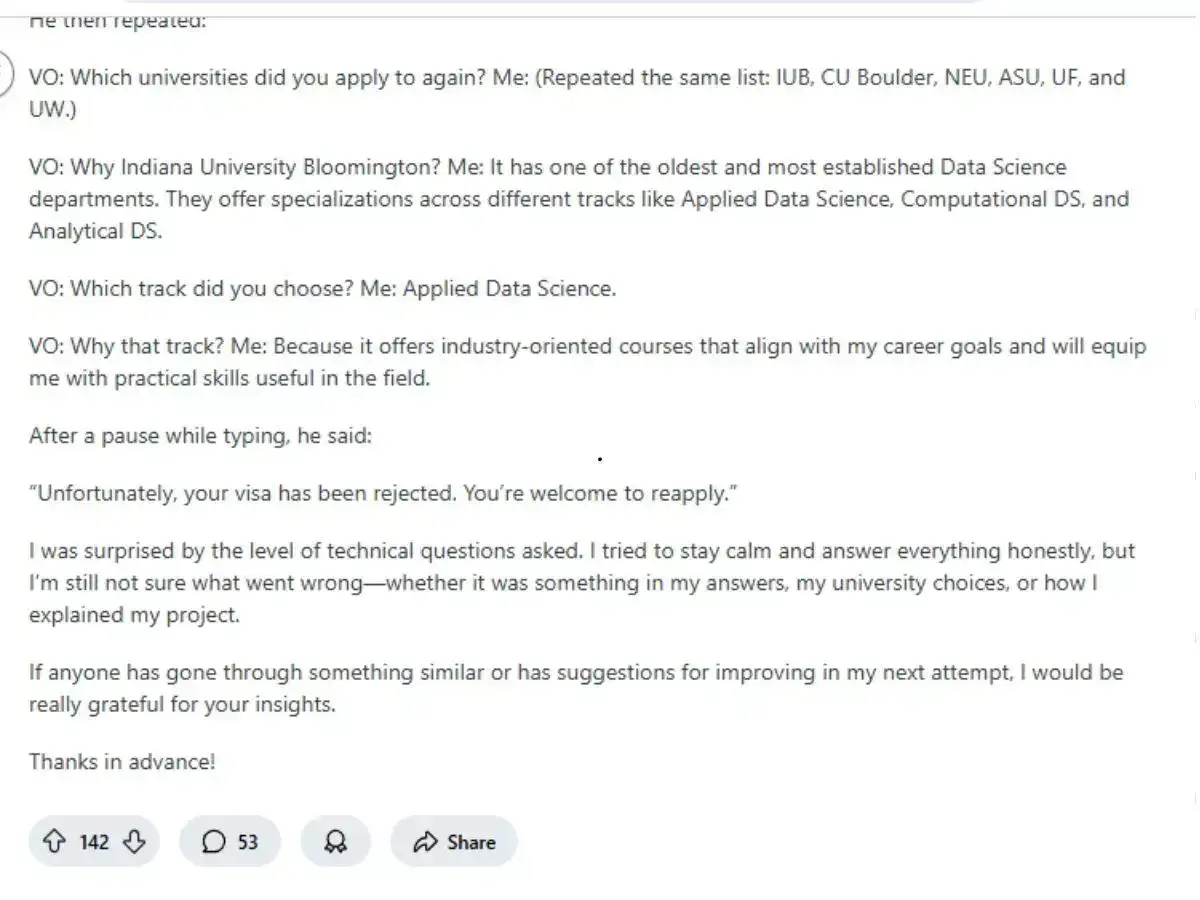Give an award using the ribbon icon

[335, 841]
